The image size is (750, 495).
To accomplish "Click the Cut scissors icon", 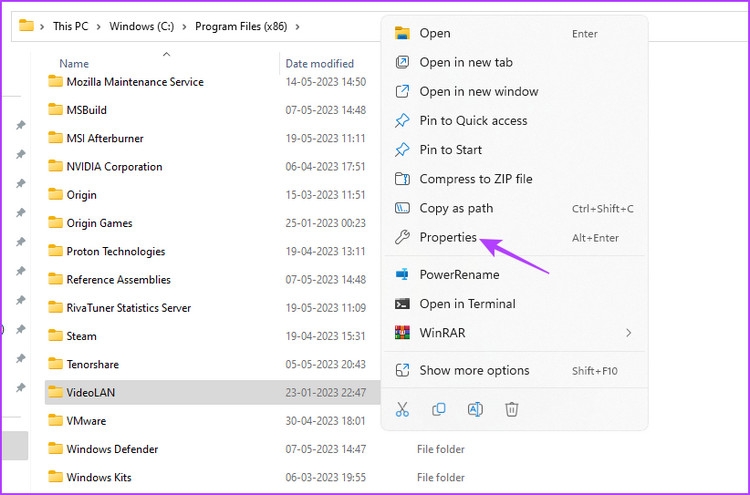I will (402, 409).
